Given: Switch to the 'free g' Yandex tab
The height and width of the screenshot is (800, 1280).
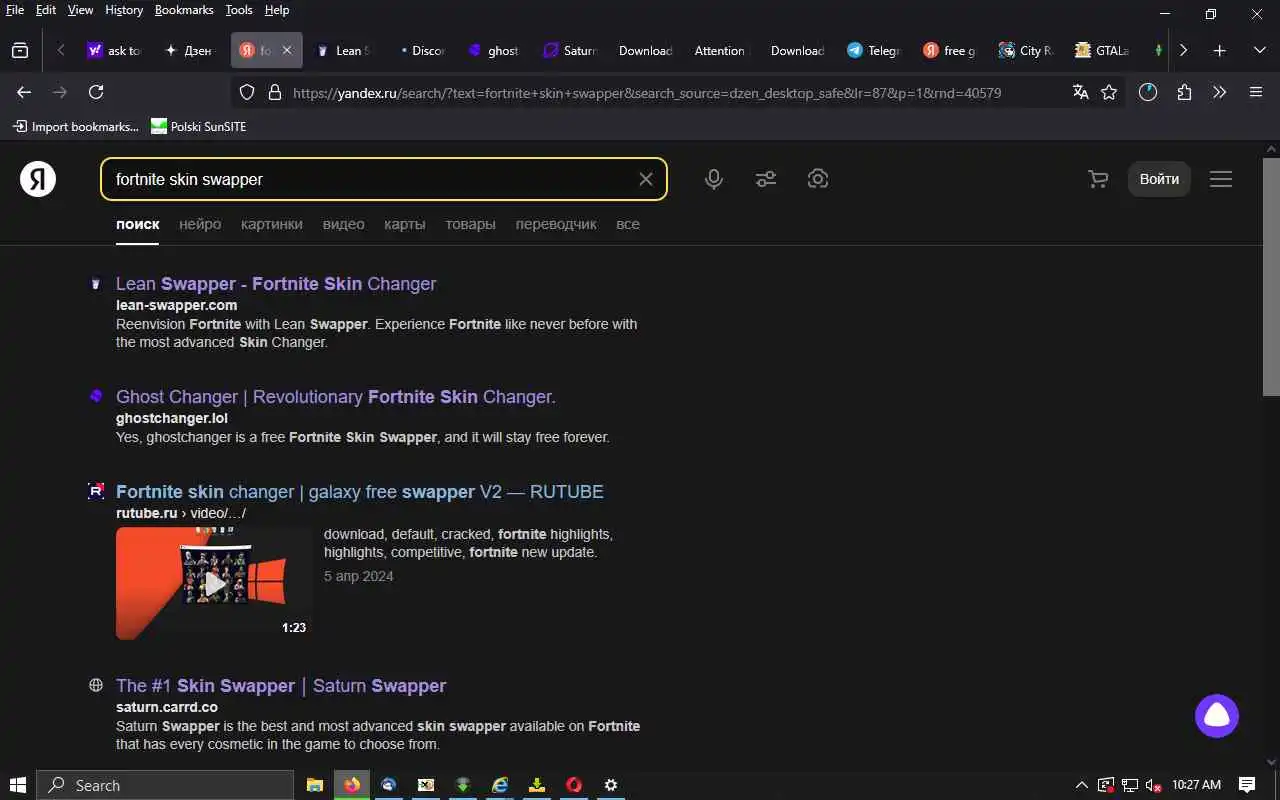Looking at the screenshot, I should 951,50.
